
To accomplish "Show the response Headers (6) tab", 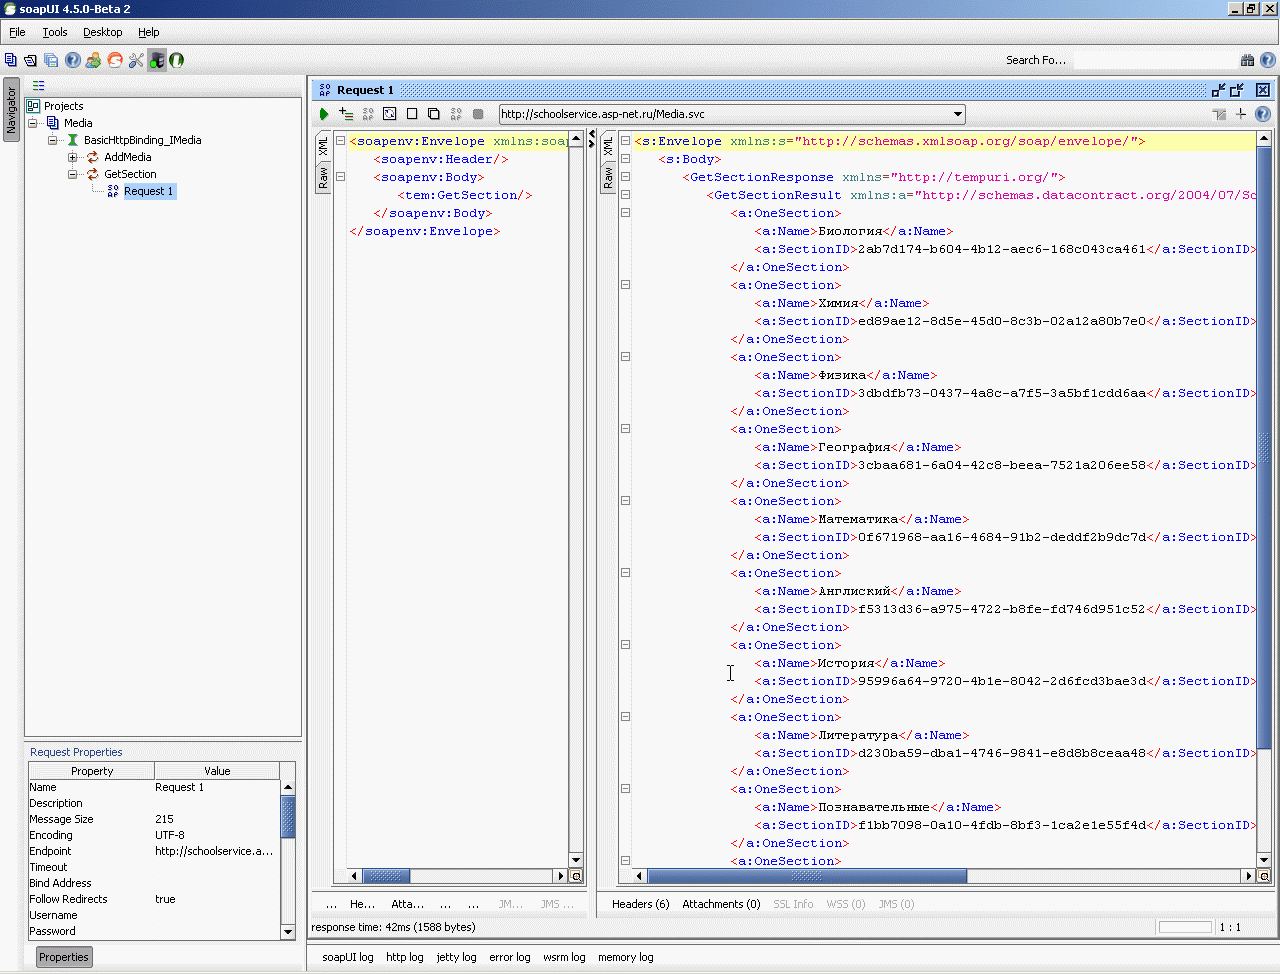I will tap(640, 904).
